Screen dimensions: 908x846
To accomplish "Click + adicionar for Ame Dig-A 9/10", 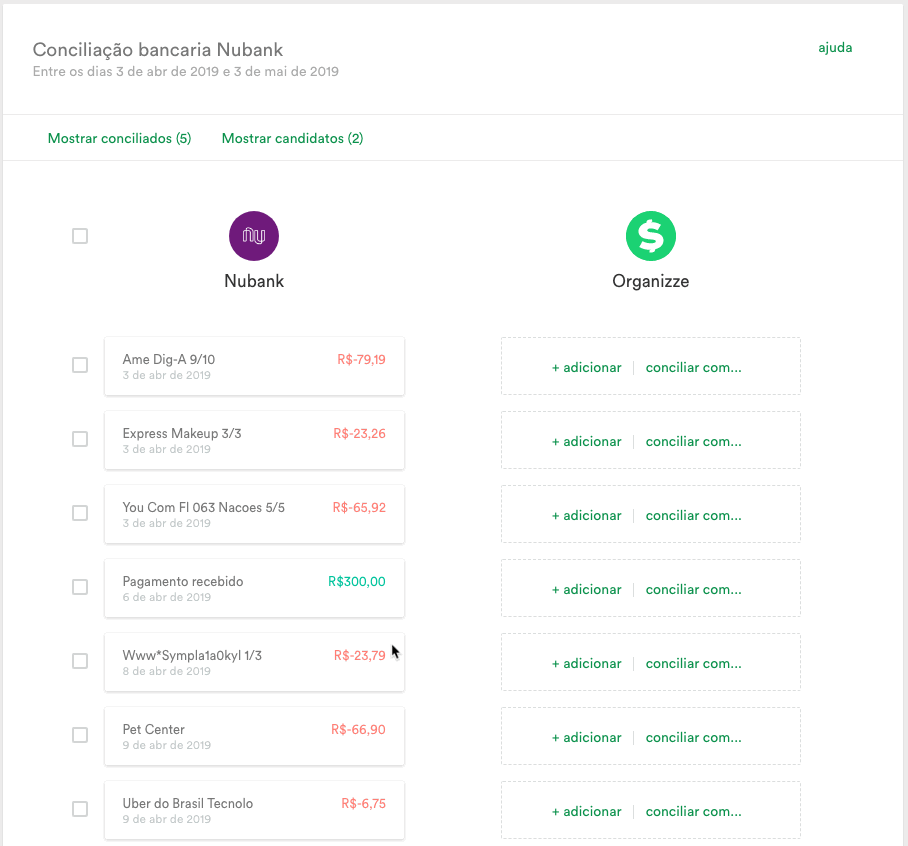I will pyautogui.click(x=586, y=368).
